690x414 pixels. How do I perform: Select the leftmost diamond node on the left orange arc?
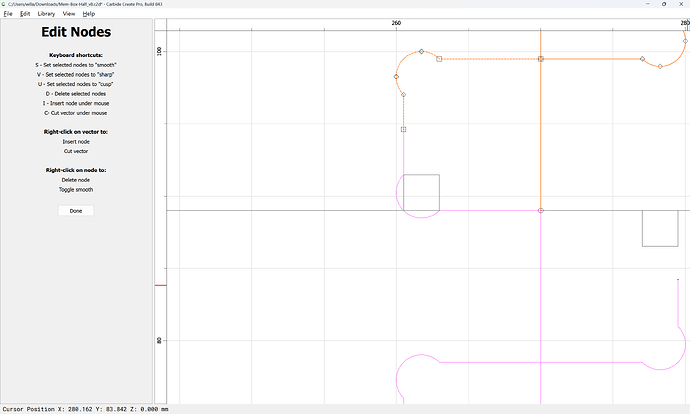[x=396, y=77]
